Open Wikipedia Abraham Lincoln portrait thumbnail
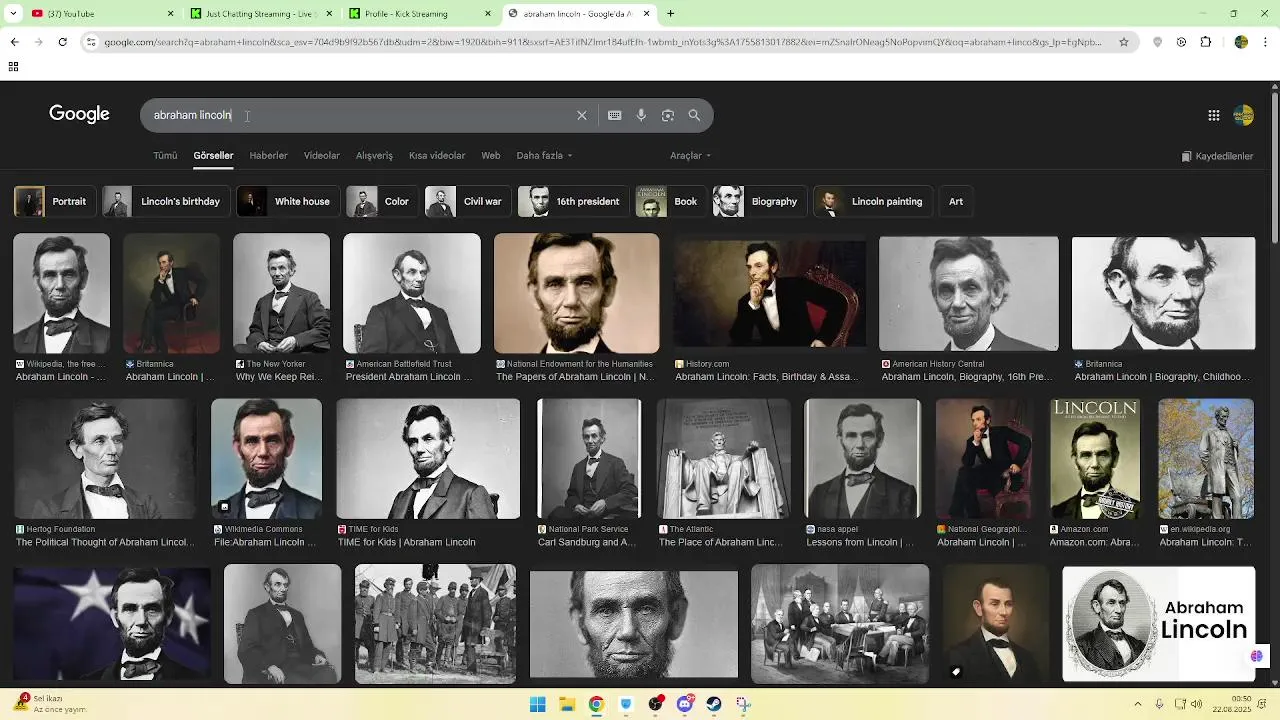 pyautogui.click(x=61, y=294)
